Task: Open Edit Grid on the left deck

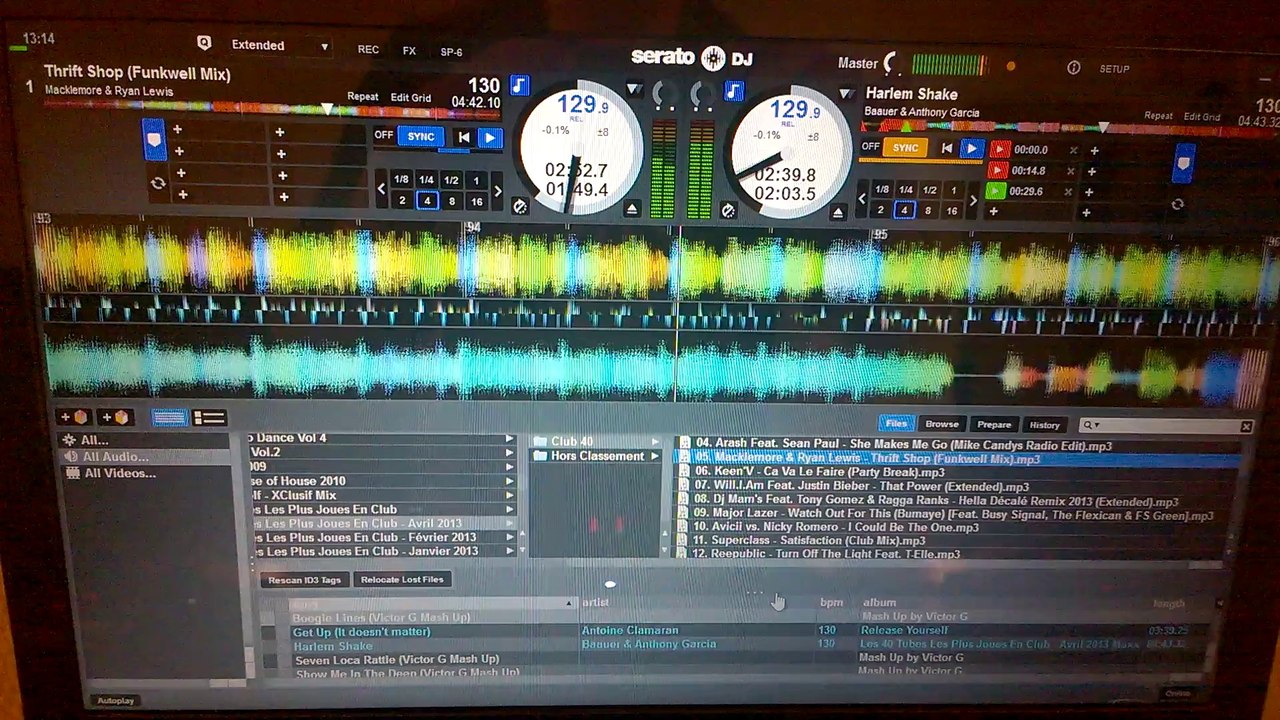Action: [x=411, y=98]
